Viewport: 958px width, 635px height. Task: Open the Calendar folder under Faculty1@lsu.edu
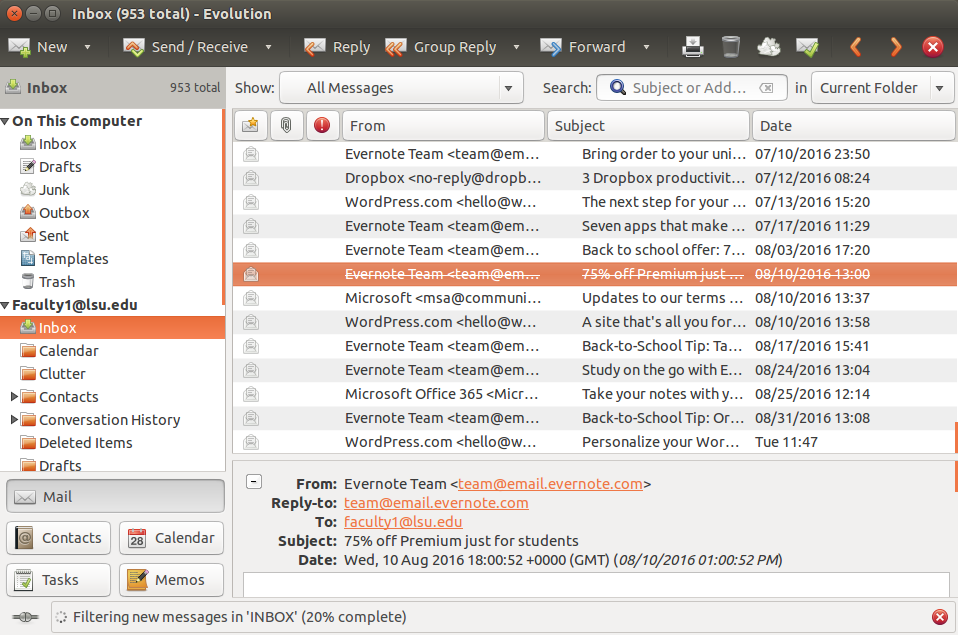coord(68,351)
